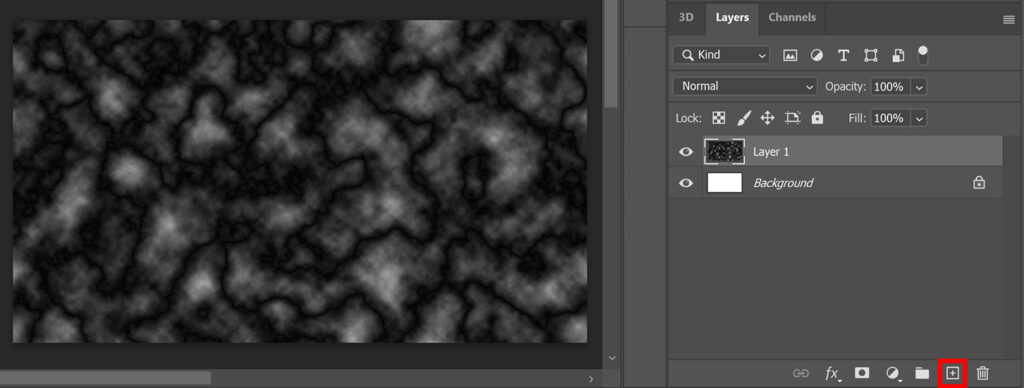Hide Layer 1 with eye icon
The width and height of the screenshot is (1024, 388).
click(686, 152)
